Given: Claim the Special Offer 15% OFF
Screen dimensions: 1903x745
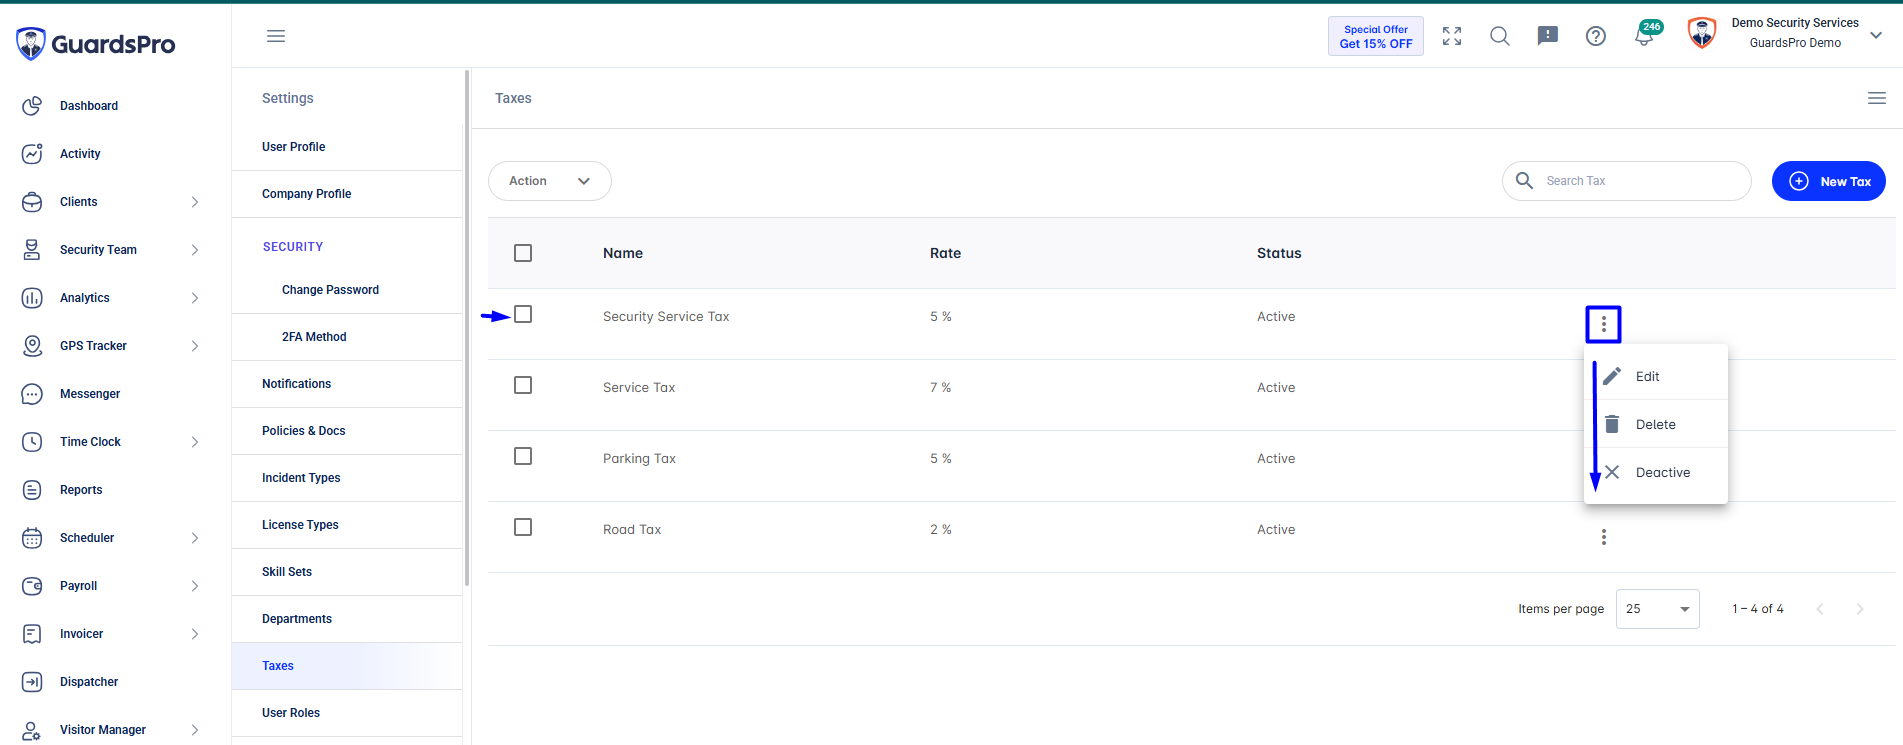Looking at the screenshot, I should coord(1376,36).
